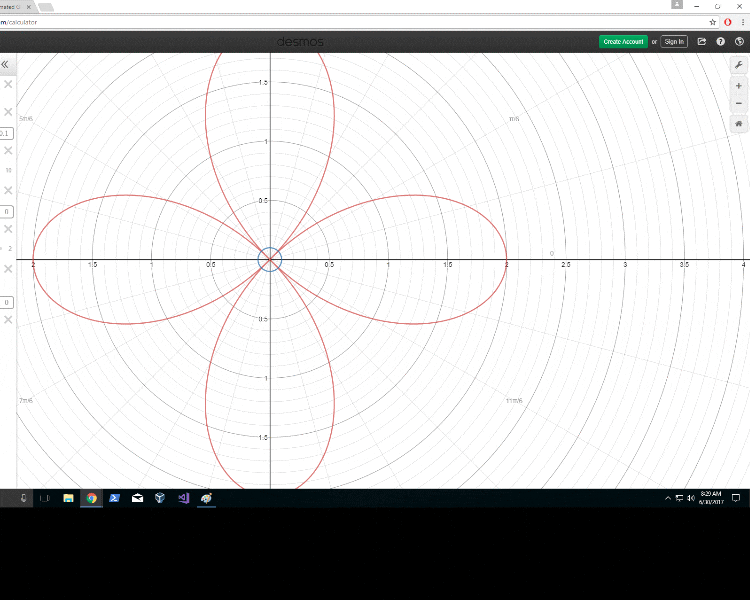Zoom out with the minus button
Image resolution: width=750 pixels, height=600 pixels.
tap(738, 103)
